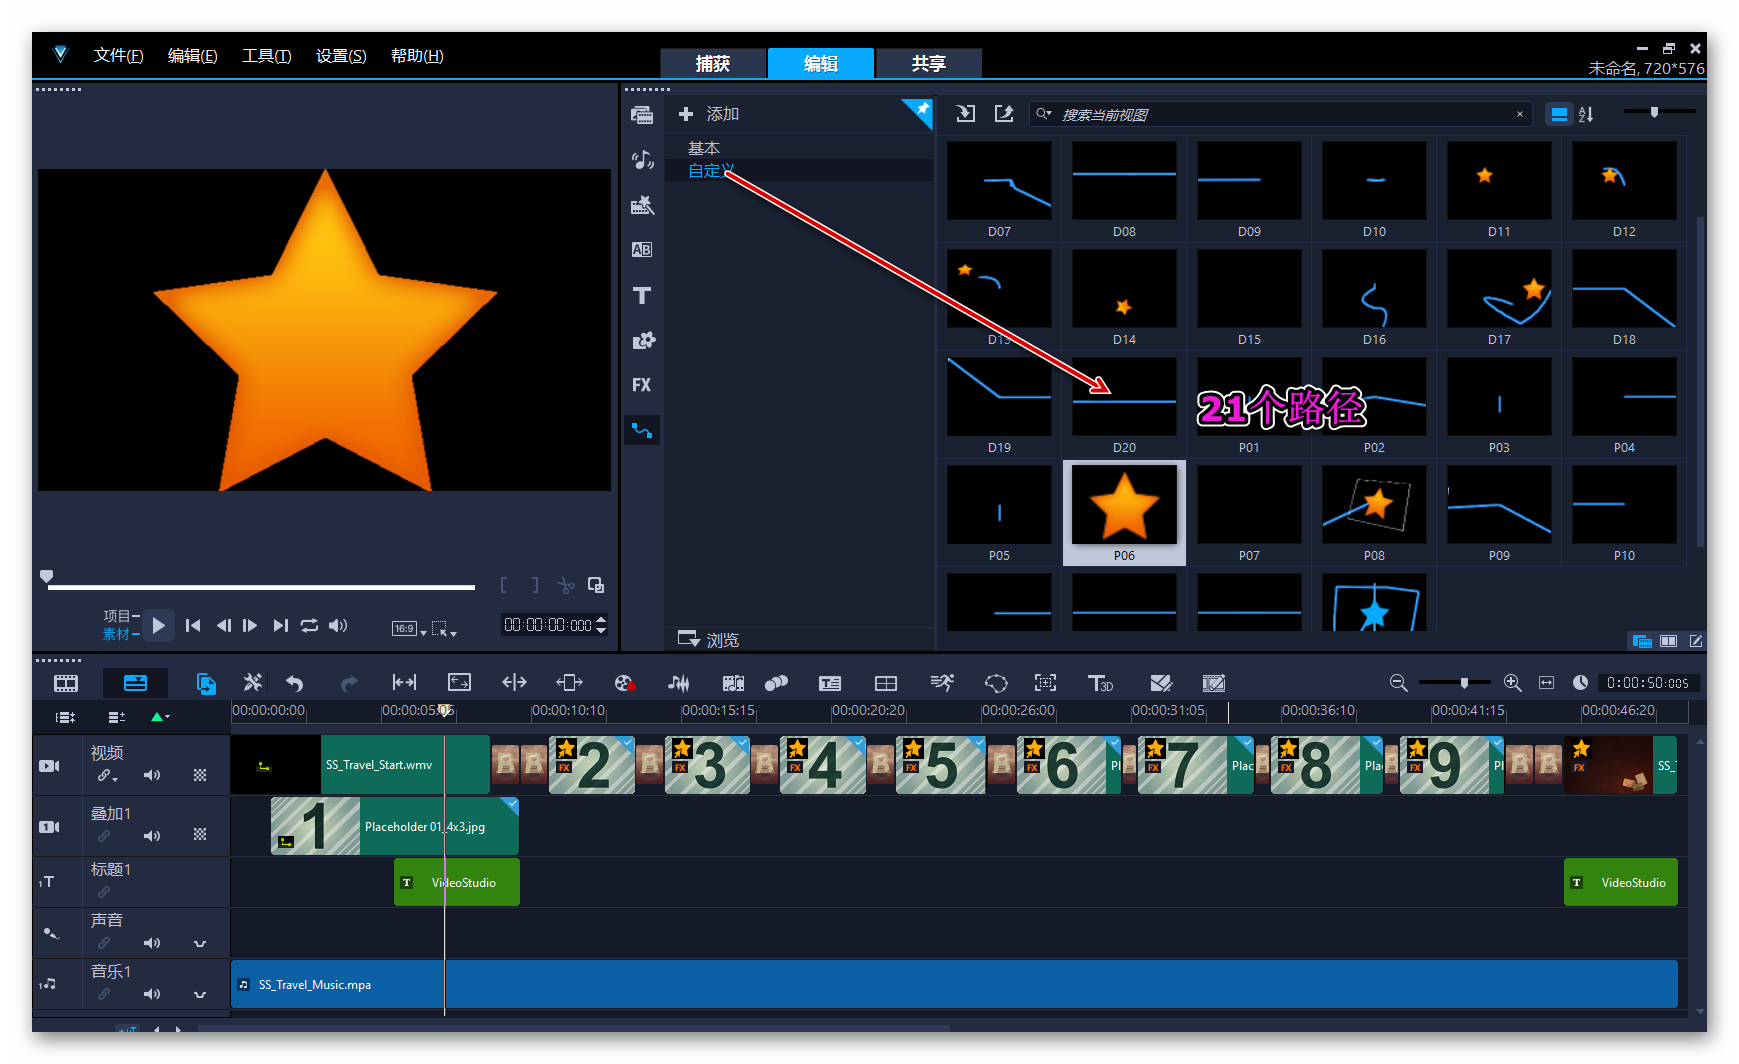Zoom out the timeline

(1399, 683)
